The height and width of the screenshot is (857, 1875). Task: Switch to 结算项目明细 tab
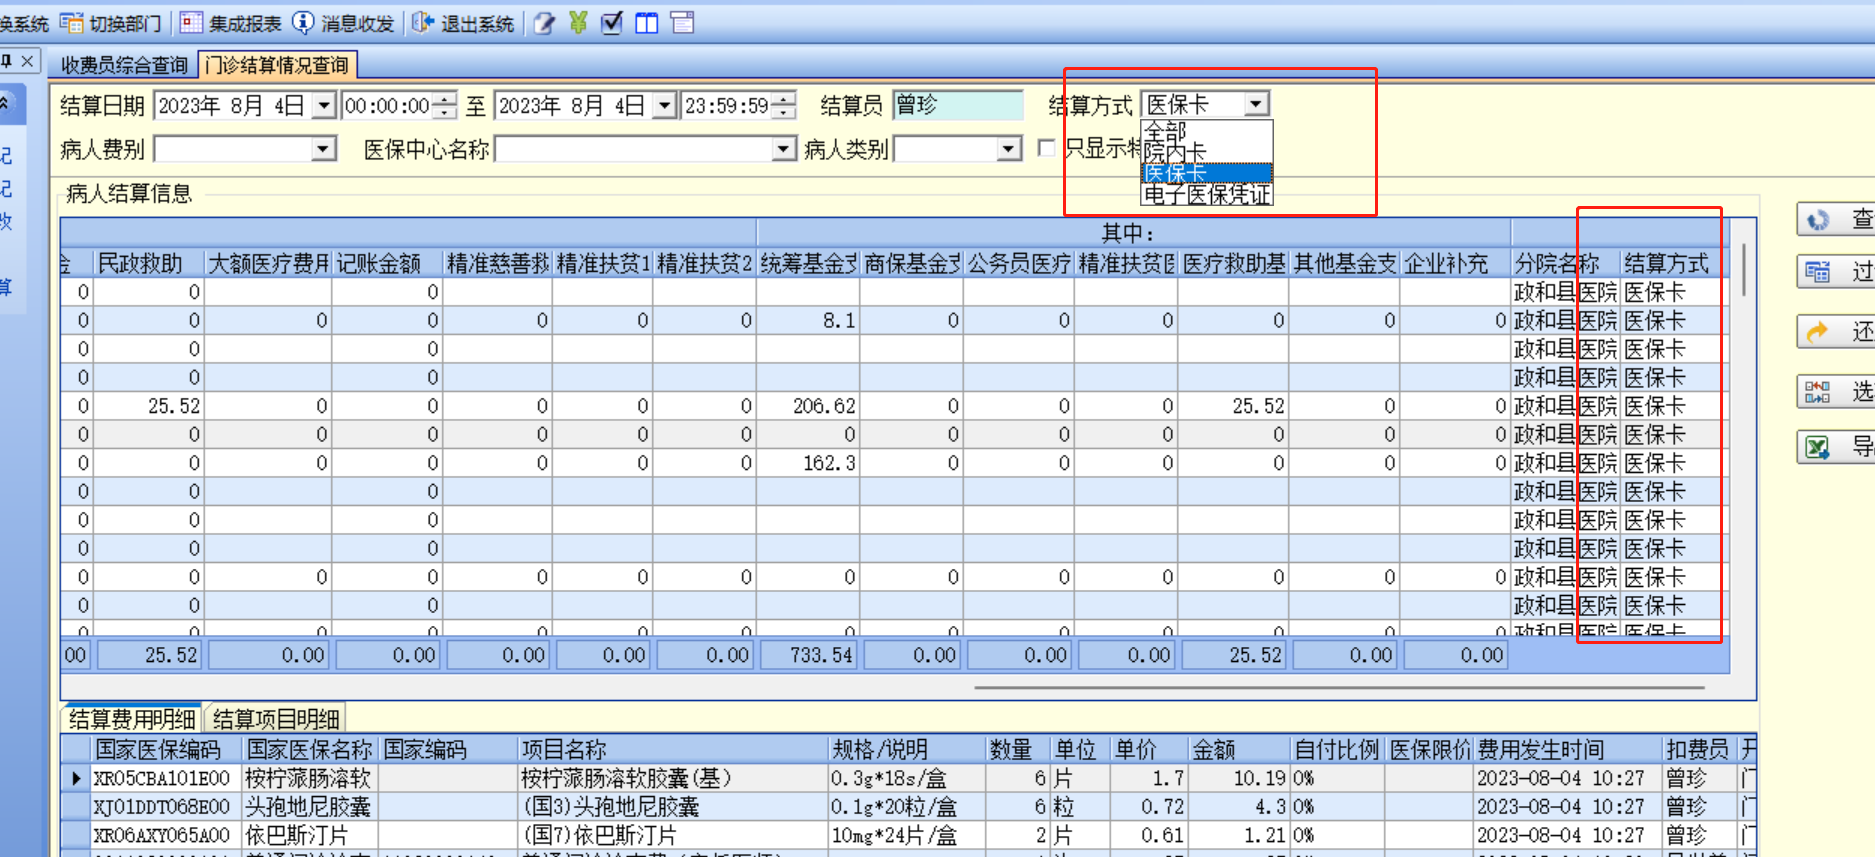click(x=276, y=719)
